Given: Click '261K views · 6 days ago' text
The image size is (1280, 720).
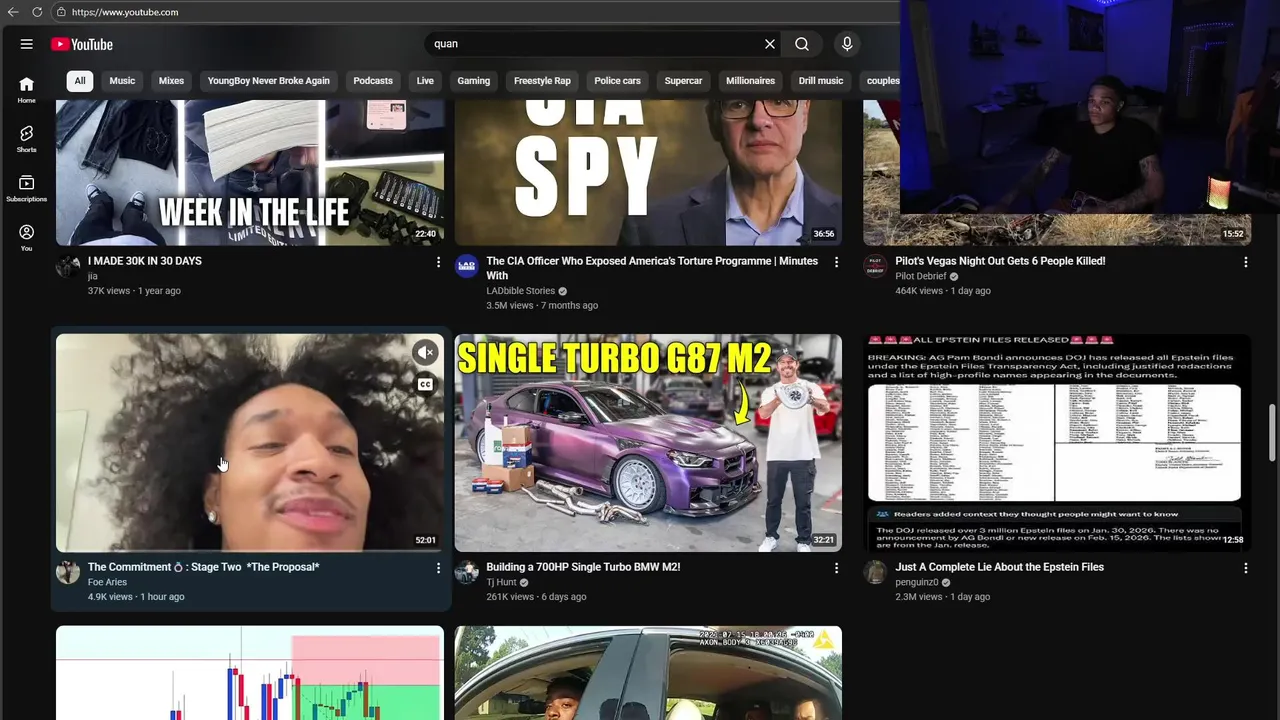Looking at the screenshot, I should point(536,597).
